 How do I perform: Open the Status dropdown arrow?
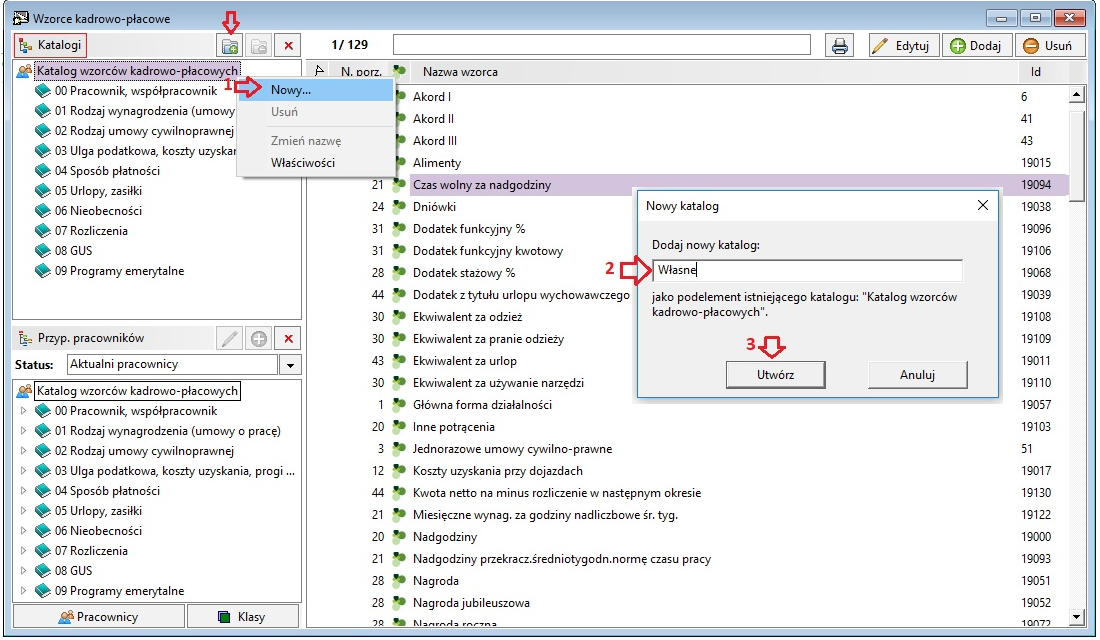point(290,365)
